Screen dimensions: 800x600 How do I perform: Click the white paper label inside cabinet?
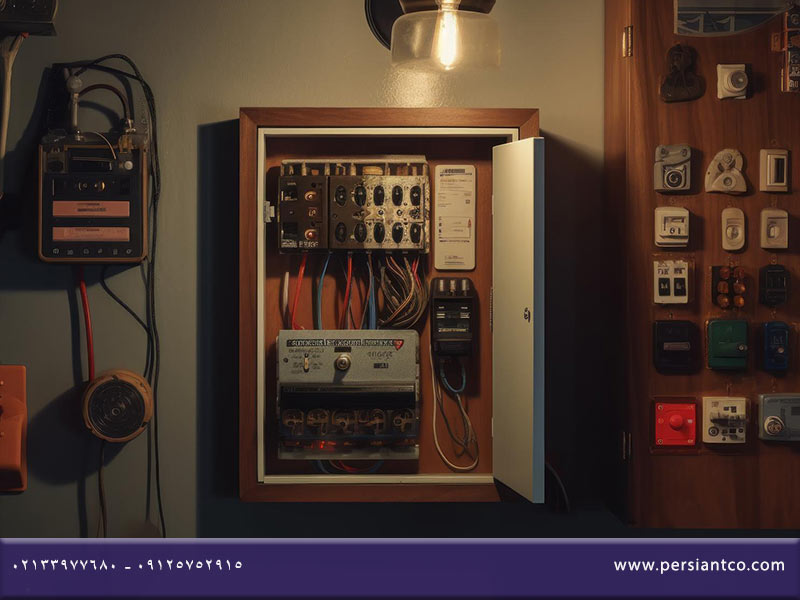tap(455, 217)
